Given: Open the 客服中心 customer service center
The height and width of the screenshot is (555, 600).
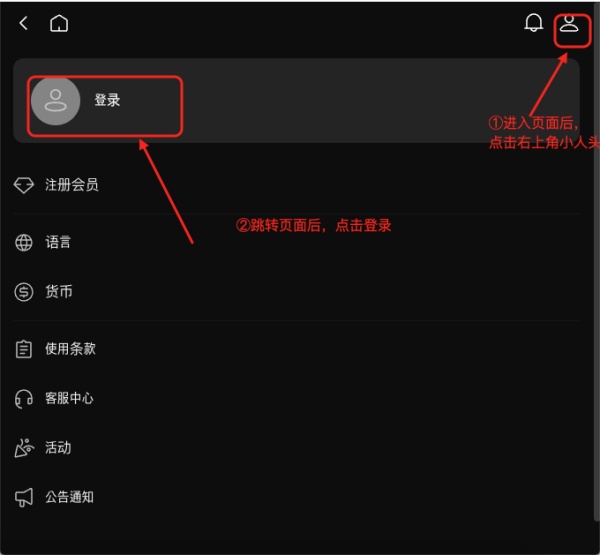Looking at the screenshot, I should tap(297, 399).
